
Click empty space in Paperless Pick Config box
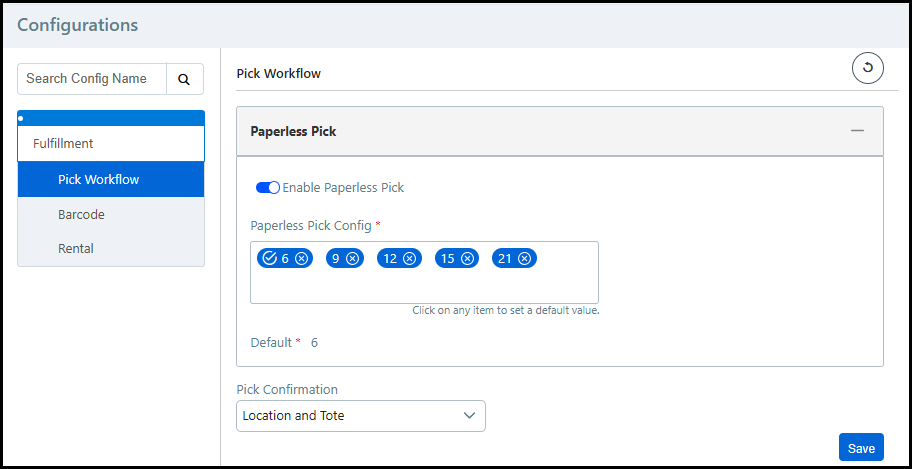pyautogui.click(x=424, y=285)
